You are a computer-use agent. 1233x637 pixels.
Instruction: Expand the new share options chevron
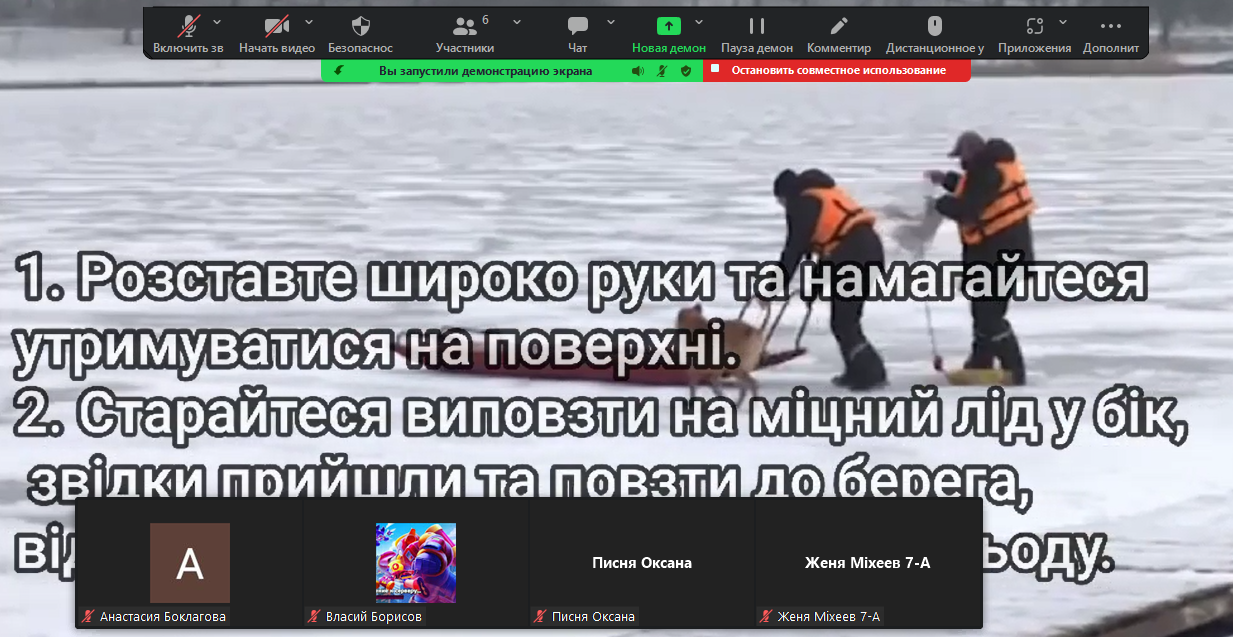(x=699, y=21)
